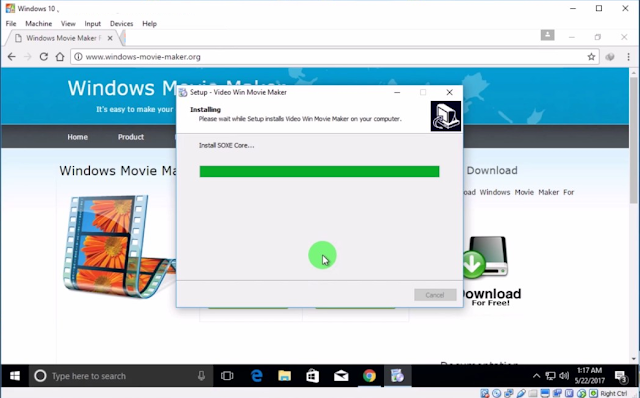The width and height of the screenshot is (640, 398).
Task: Click guest network tray icon
Action: 550,376
